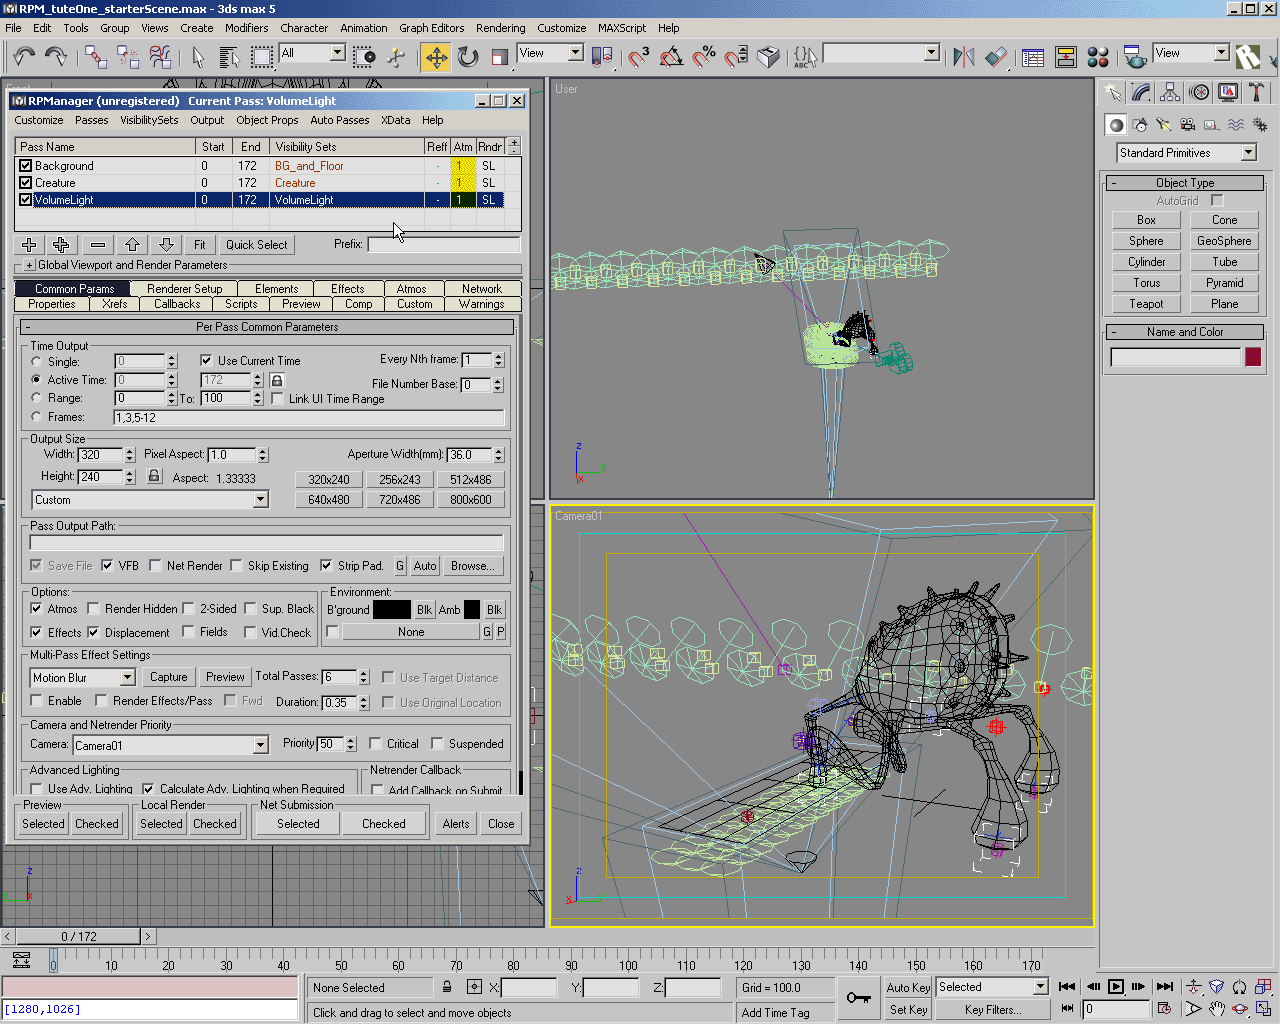The image size is (1280, 1024).
Task: Open the Utilities hammer panel icon
Action: point(1257,93)
